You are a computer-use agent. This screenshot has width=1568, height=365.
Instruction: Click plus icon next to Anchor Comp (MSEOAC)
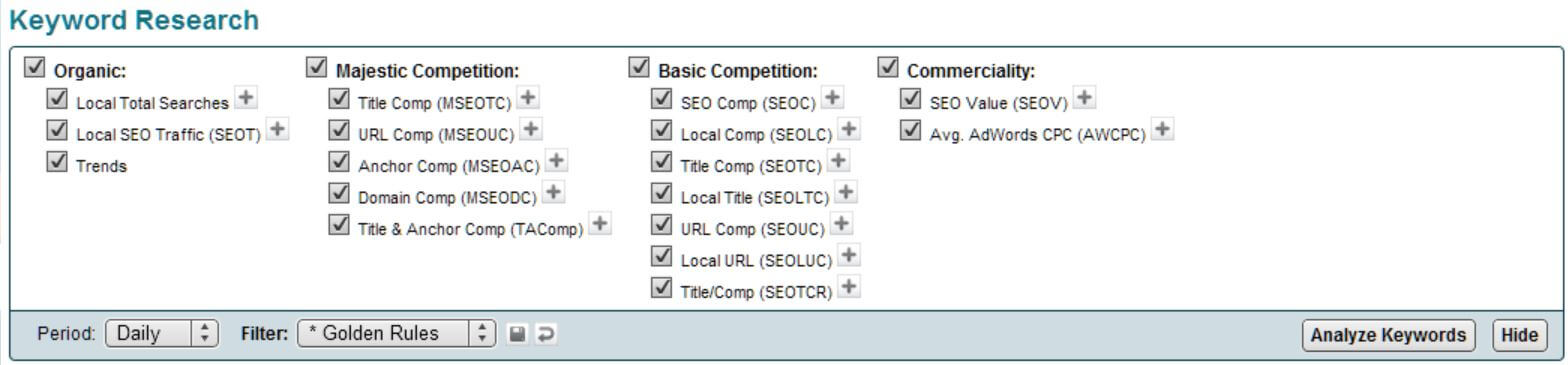557,160
